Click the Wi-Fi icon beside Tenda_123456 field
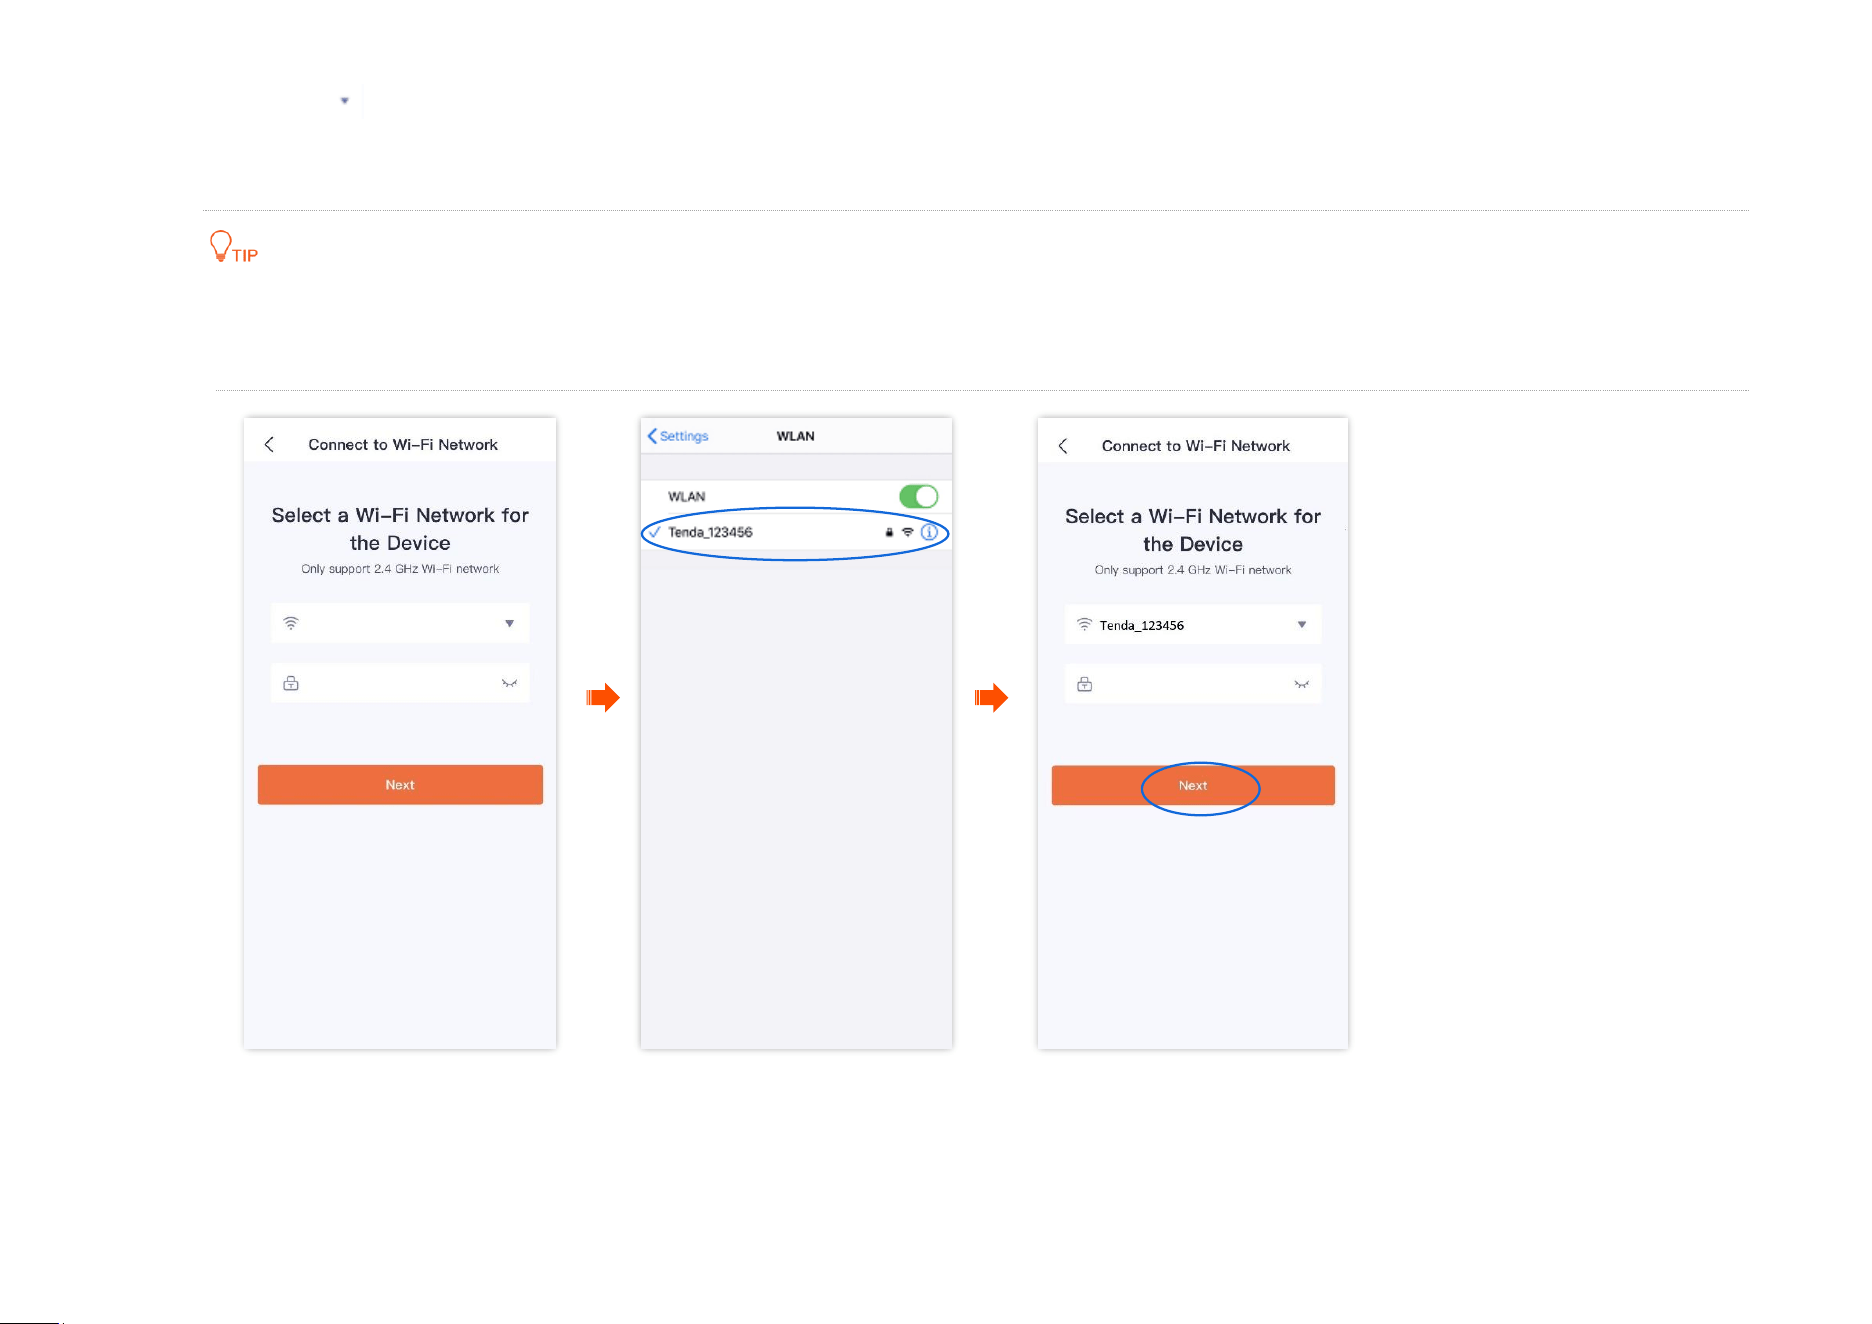 1084,624
